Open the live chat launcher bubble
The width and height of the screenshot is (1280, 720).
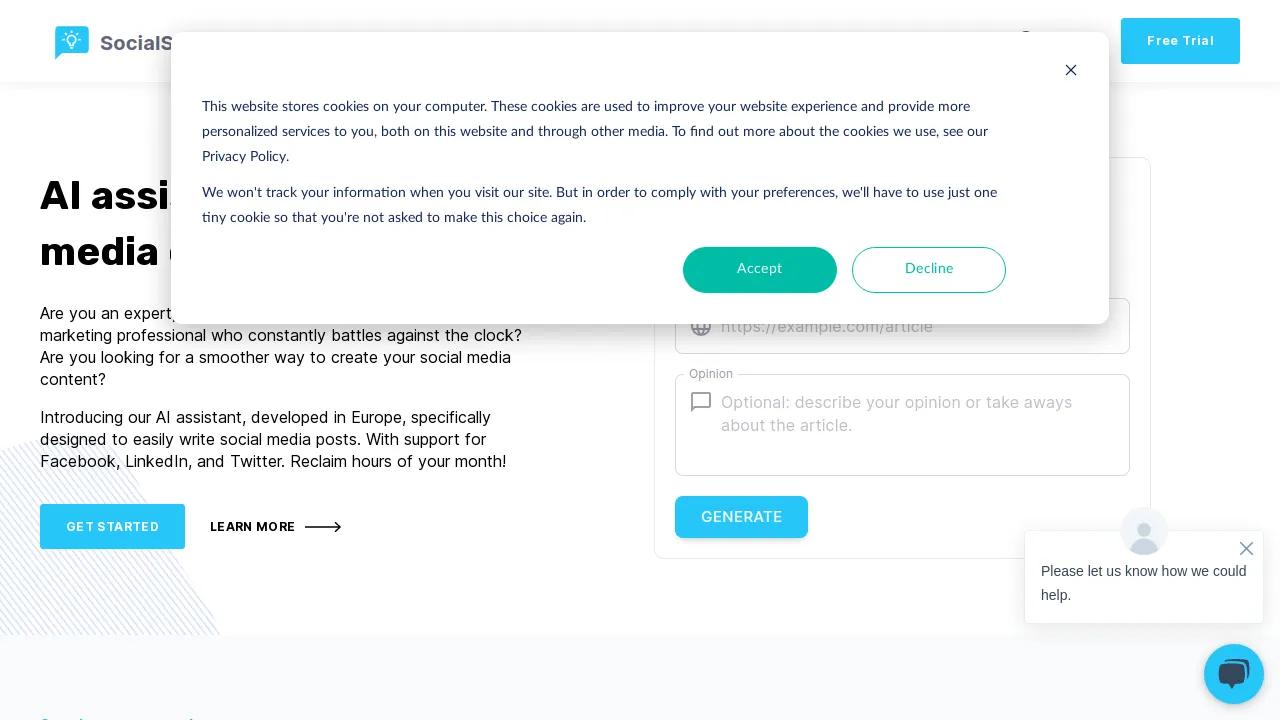click(1234, 674)
